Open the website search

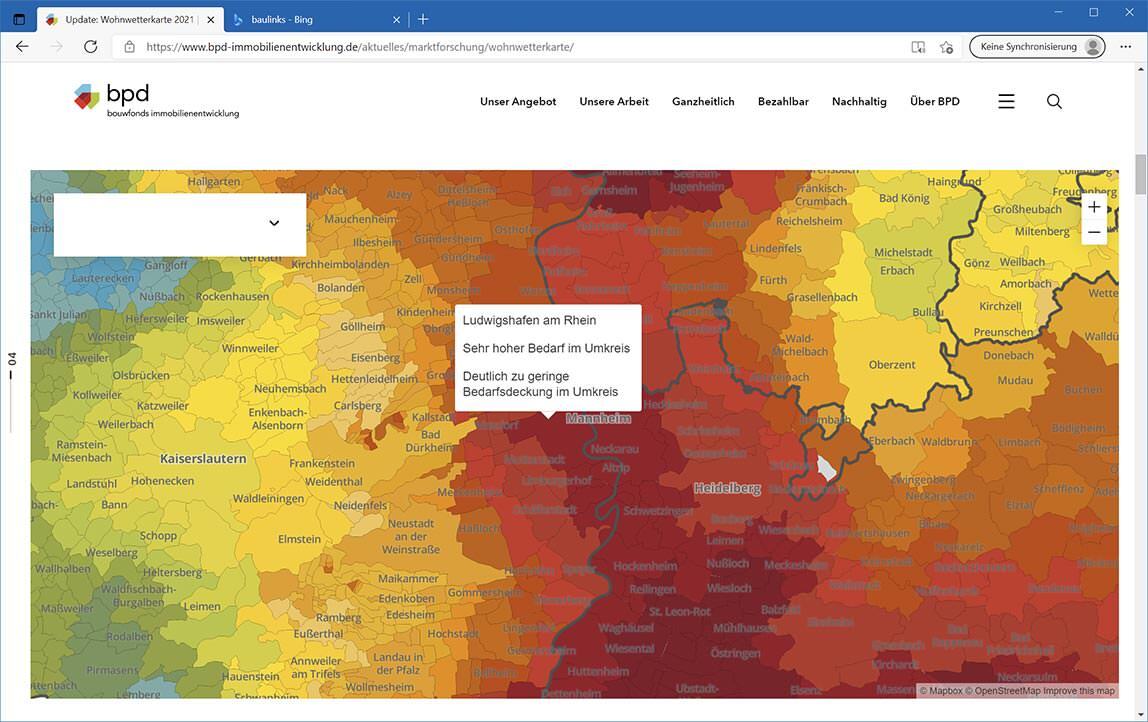coord(1054,102)
